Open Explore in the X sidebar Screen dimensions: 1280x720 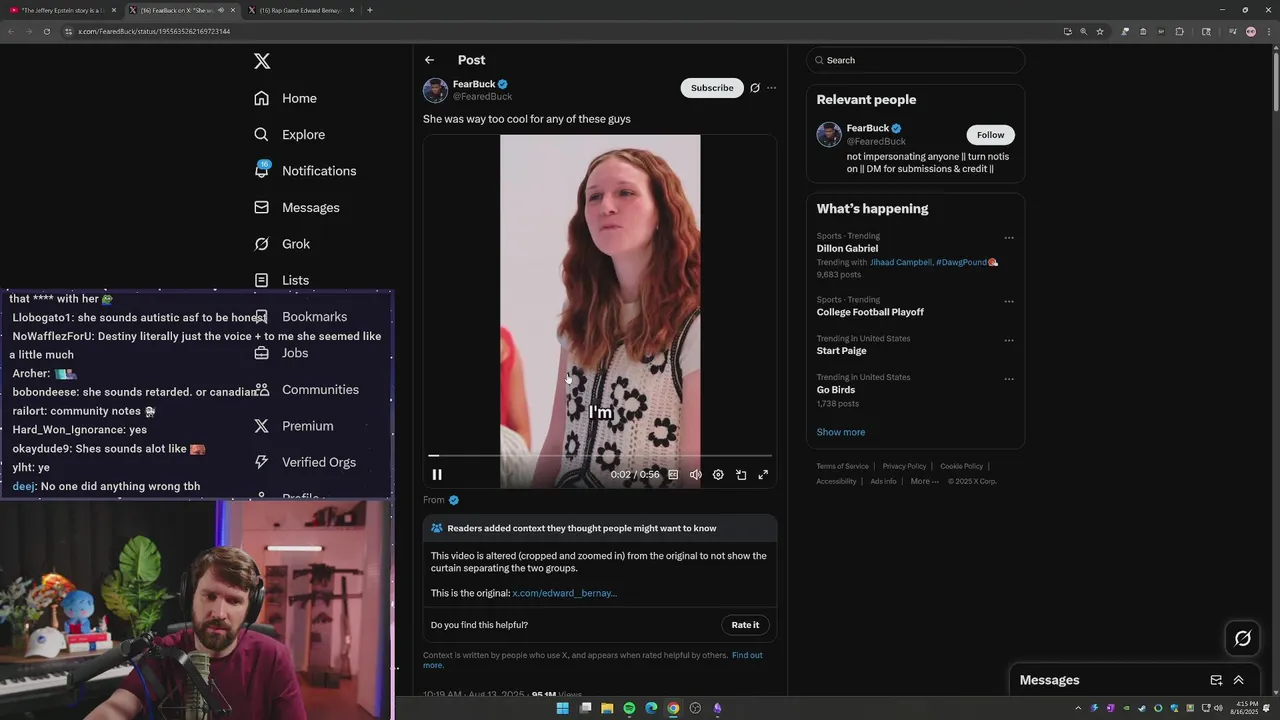pyautogui.click(x=290, y=135)
